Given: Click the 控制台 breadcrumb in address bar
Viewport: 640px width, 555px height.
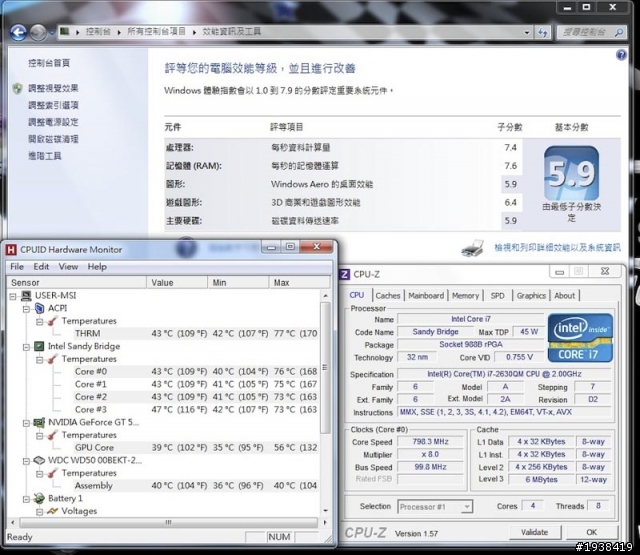Looking at the screenshot, I should (98, 31).
